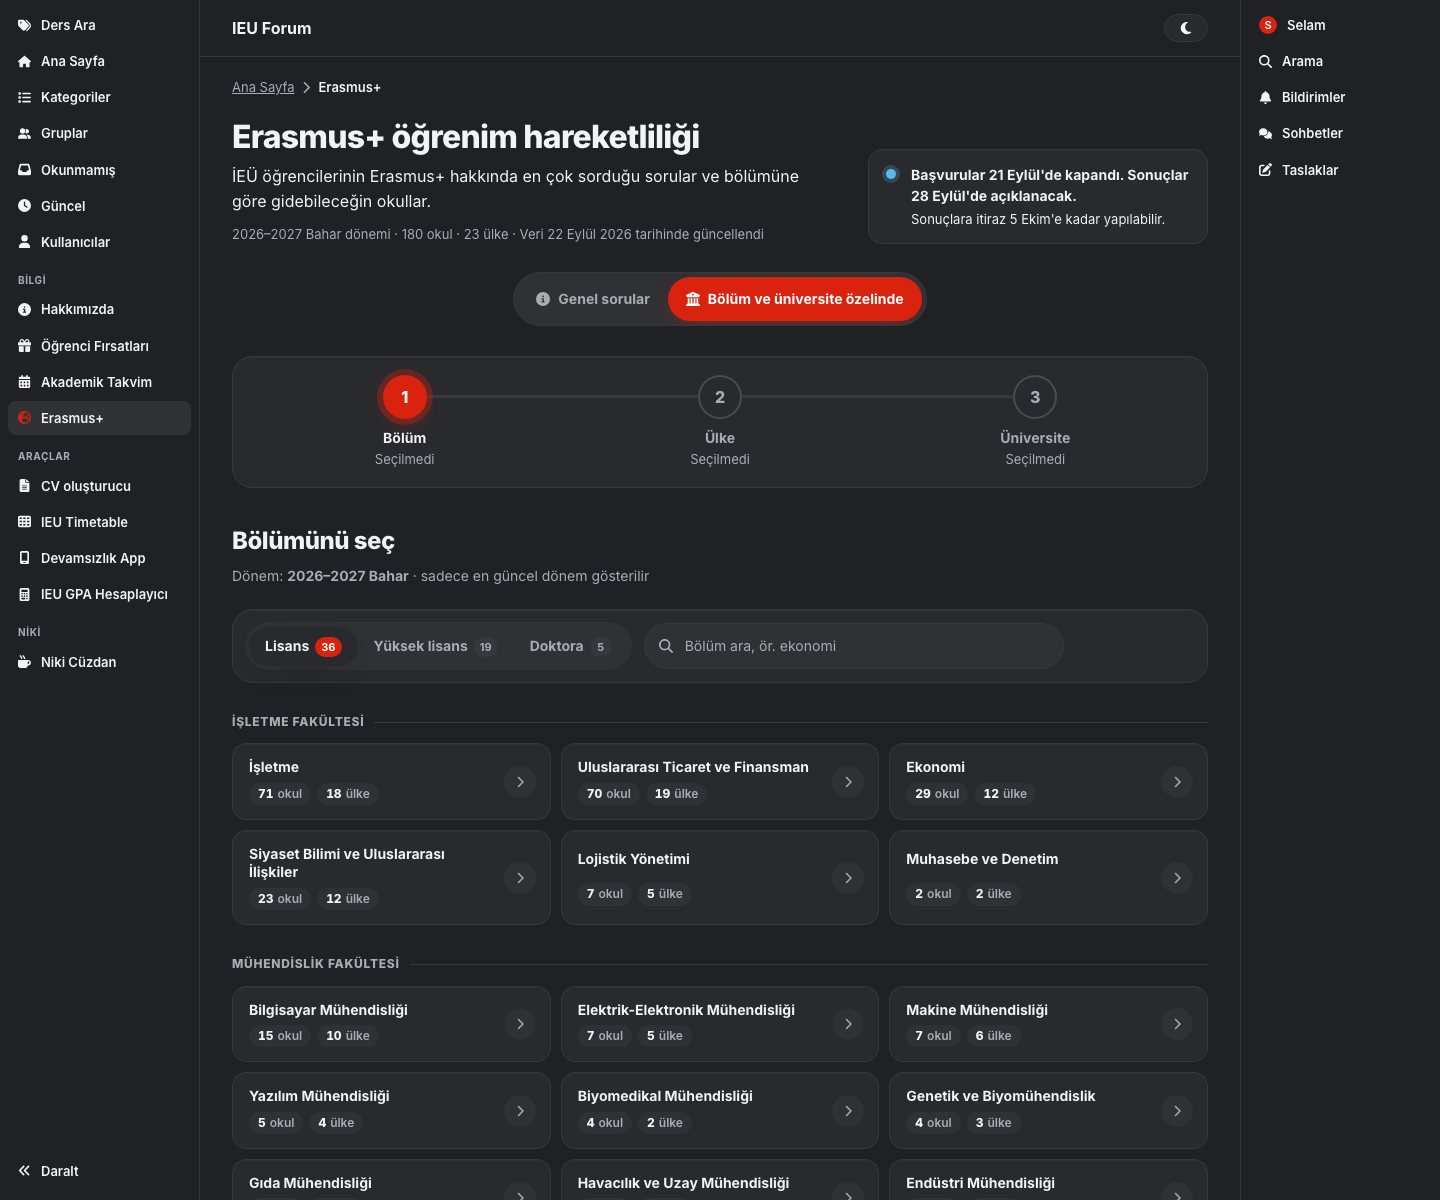Switch to Genel sorular view
This screenshot has width=1440, height=1200.
click(x=593, y=299)
